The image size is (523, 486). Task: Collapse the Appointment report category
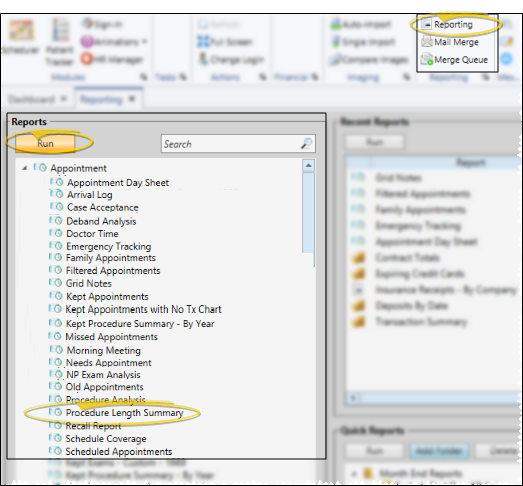[x=25, y=168]
